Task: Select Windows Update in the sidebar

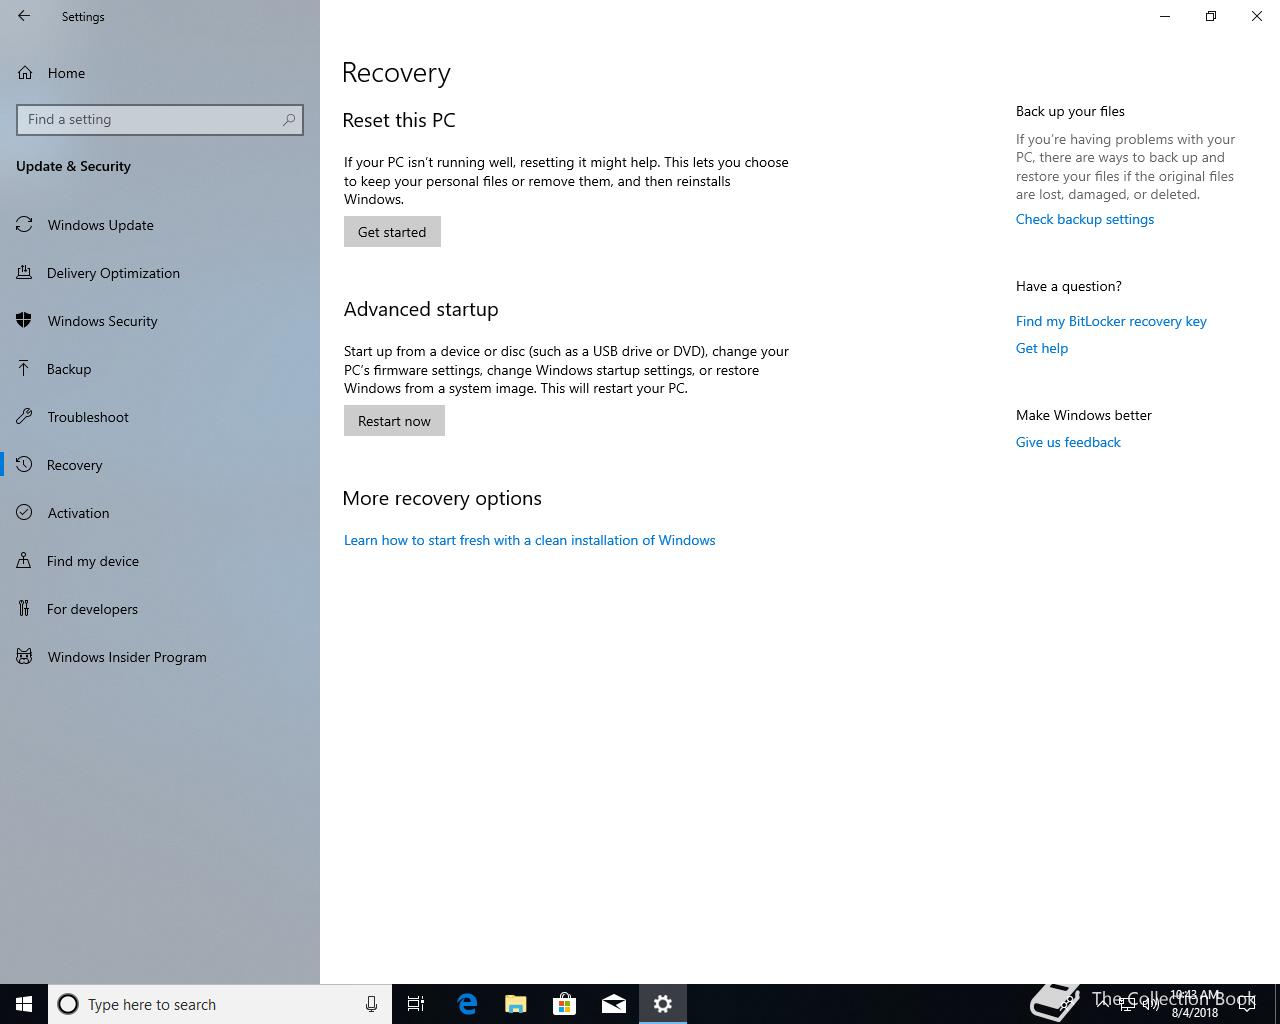Action: pyautogui.click(x=100, y=225)
